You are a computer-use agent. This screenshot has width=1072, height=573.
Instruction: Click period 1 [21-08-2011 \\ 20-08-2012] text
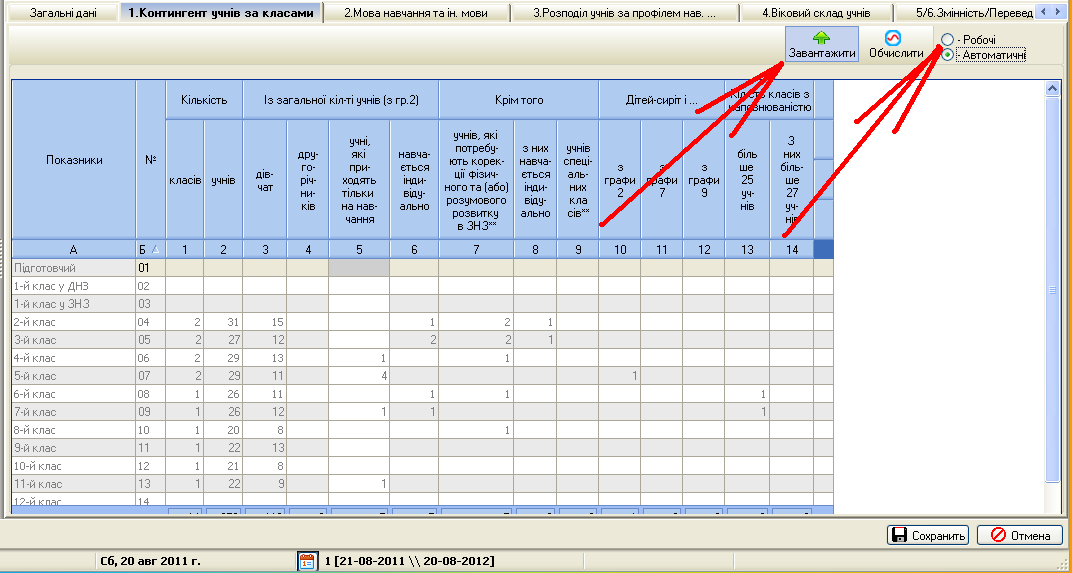point(409,561)
